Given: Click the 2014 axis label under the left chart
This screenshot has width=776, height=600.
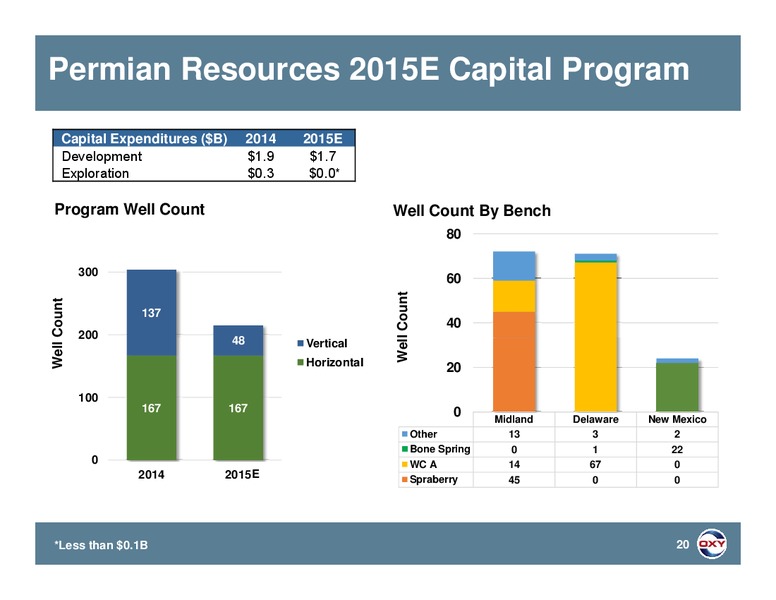Looking at the screenshot, I should click(151, 475).
